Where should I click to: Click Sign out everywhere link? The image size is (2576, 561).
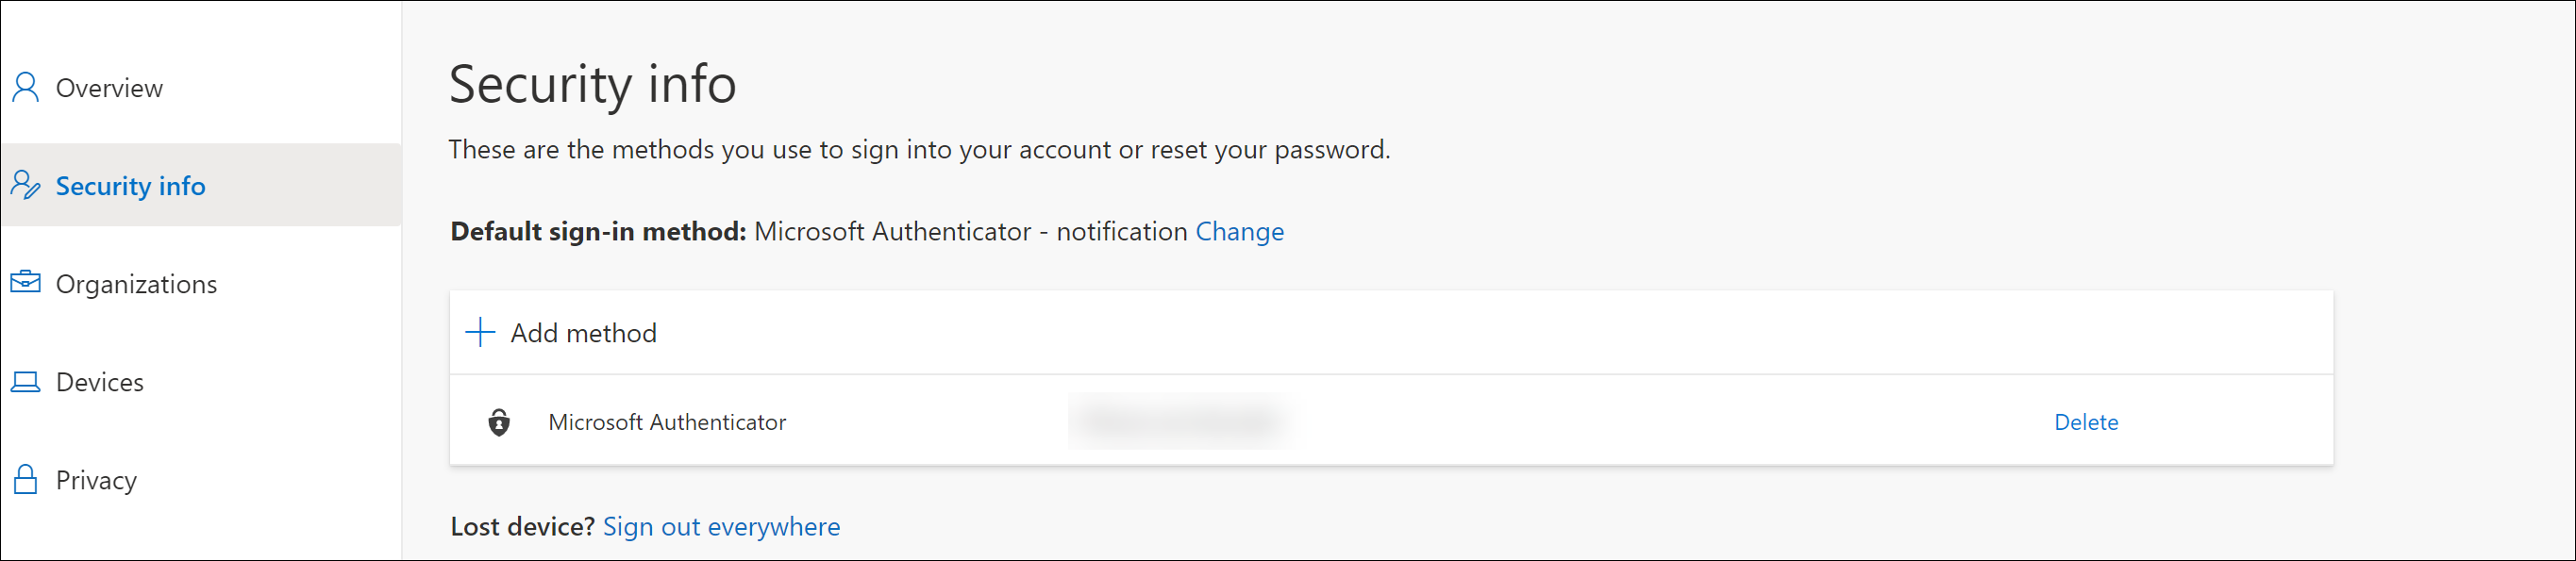point(721,526)
